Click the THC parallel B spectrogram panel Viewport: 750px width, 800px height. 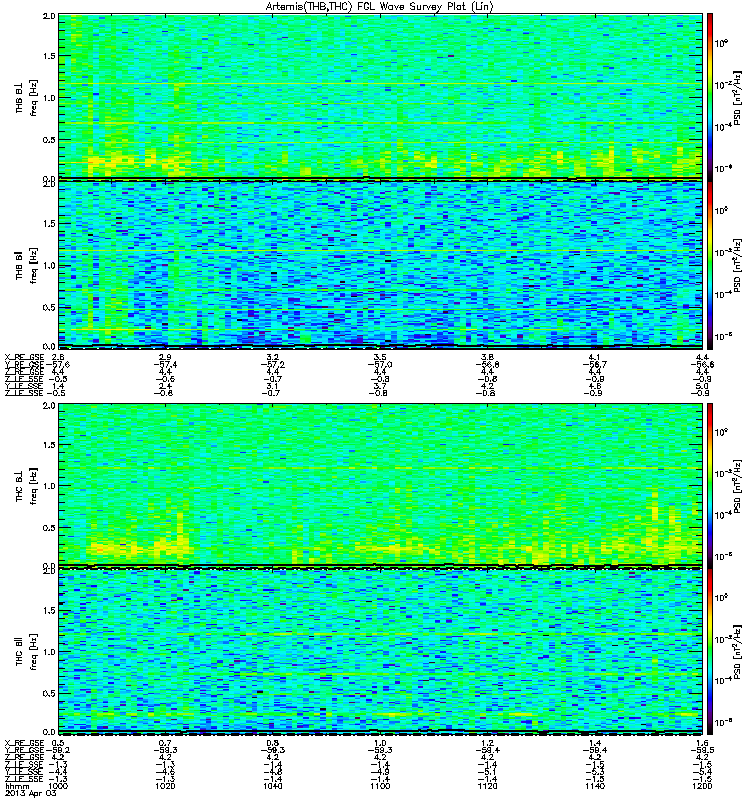point(381,652)
